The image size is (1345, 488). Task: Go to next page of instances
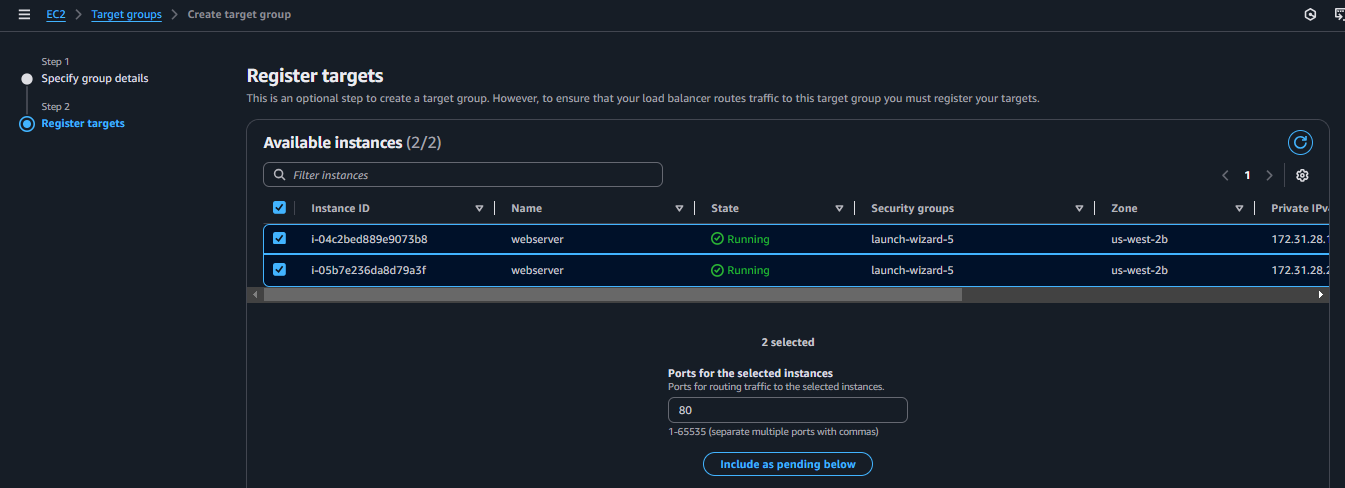click(x=1269, y=175)
